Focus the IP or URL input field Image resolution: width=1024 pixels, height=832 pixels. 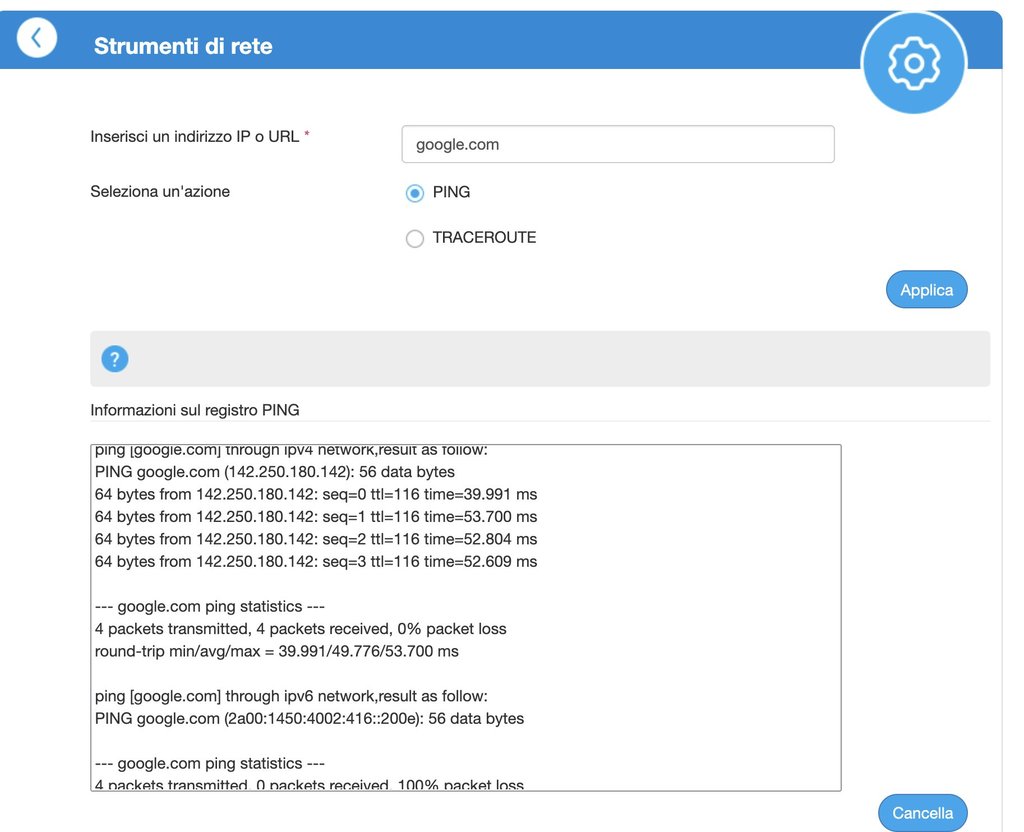coord(617,144)
